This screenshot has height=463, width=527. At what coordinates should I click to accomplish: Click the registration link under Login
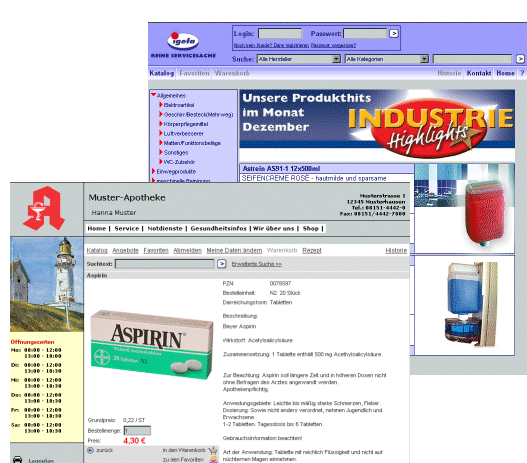tap(271, 45)
